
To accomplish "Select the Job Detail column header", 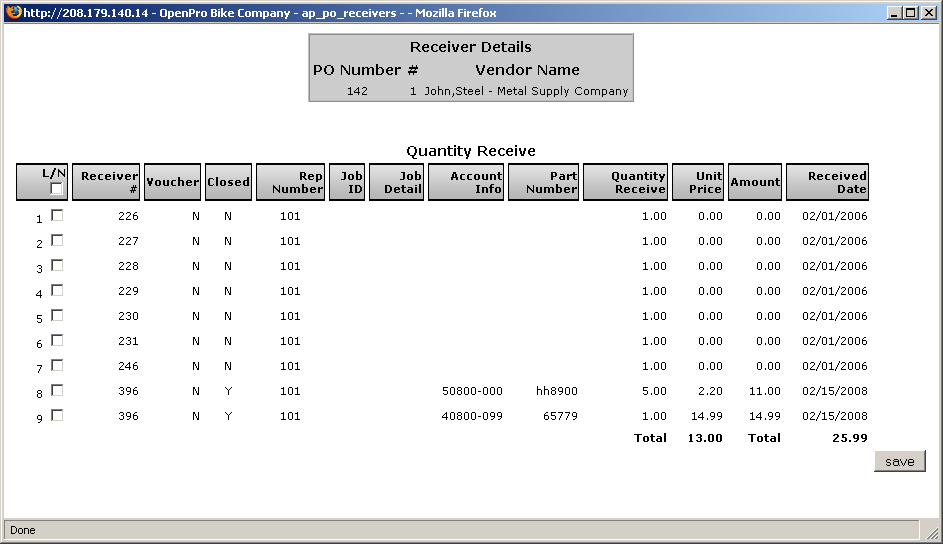I will pos(397,182).
